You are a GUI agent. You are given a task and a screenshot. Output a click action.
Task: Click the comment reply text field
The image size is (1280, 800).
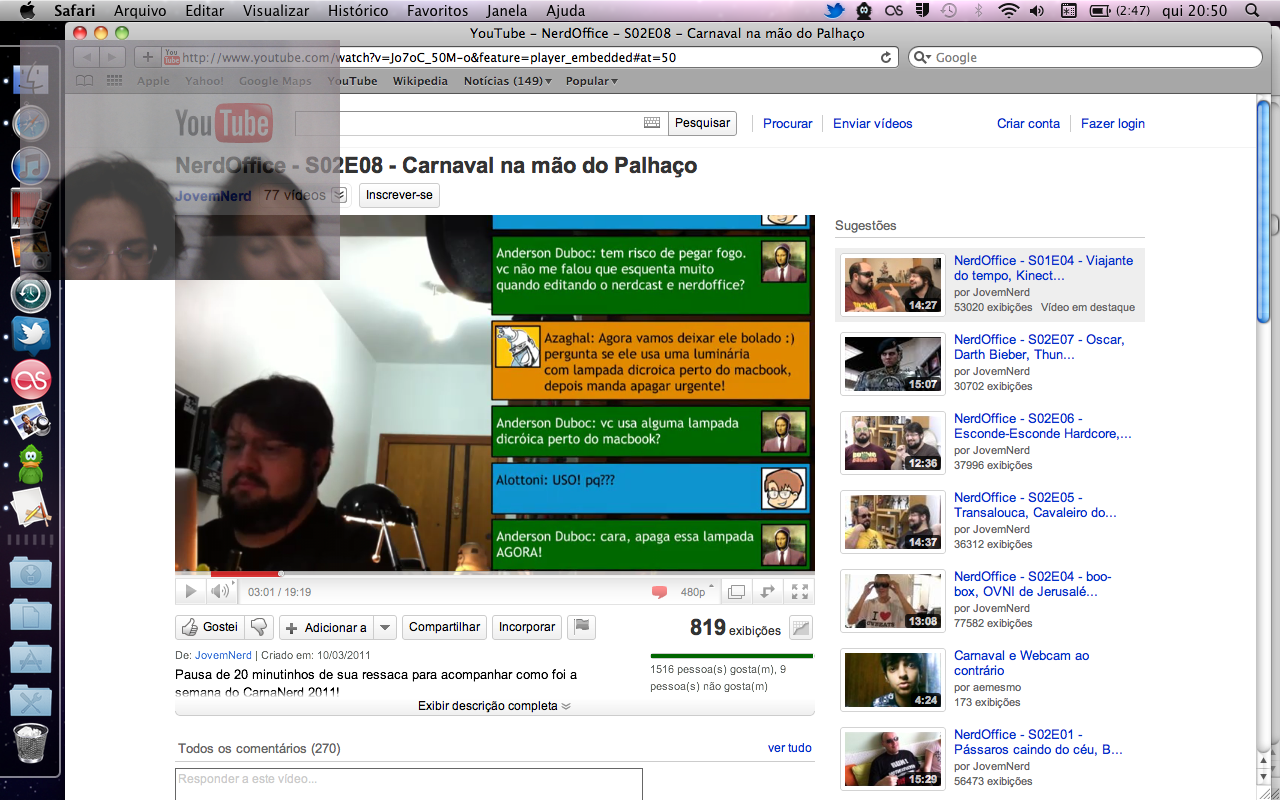coord(409,783)
